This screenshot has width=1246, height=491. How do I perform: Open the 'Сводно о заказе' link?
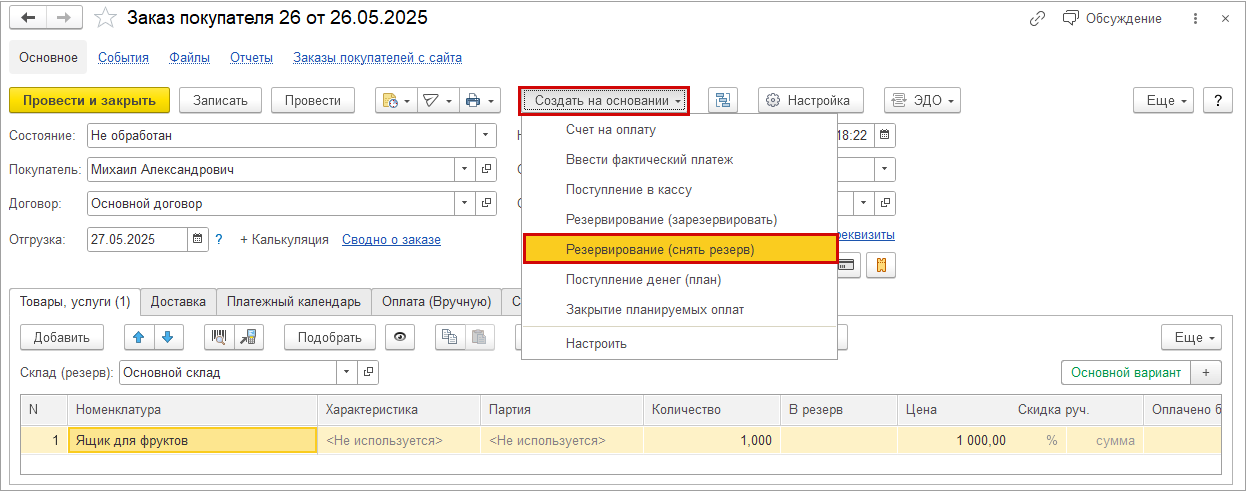pos(391,240)
